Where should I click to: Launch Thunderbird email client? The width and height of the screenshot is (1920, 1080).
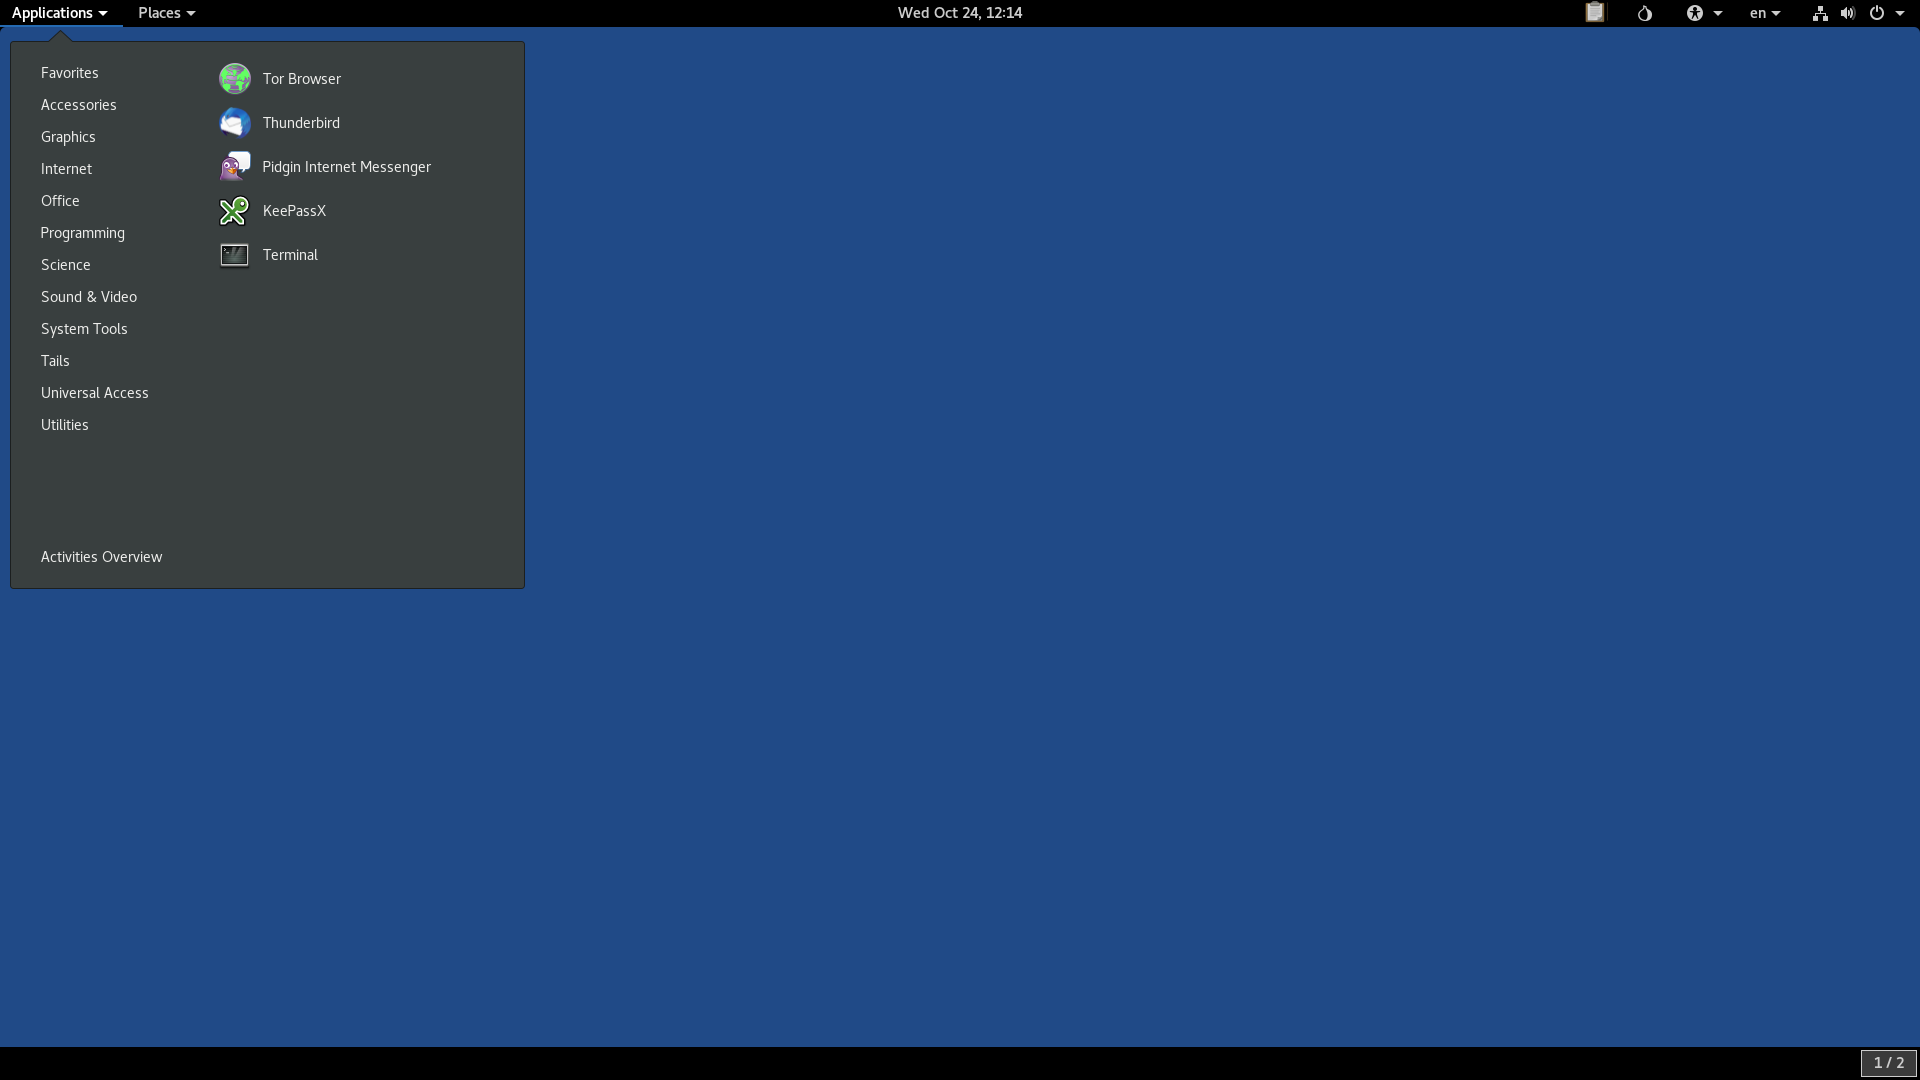click(301, 123)
